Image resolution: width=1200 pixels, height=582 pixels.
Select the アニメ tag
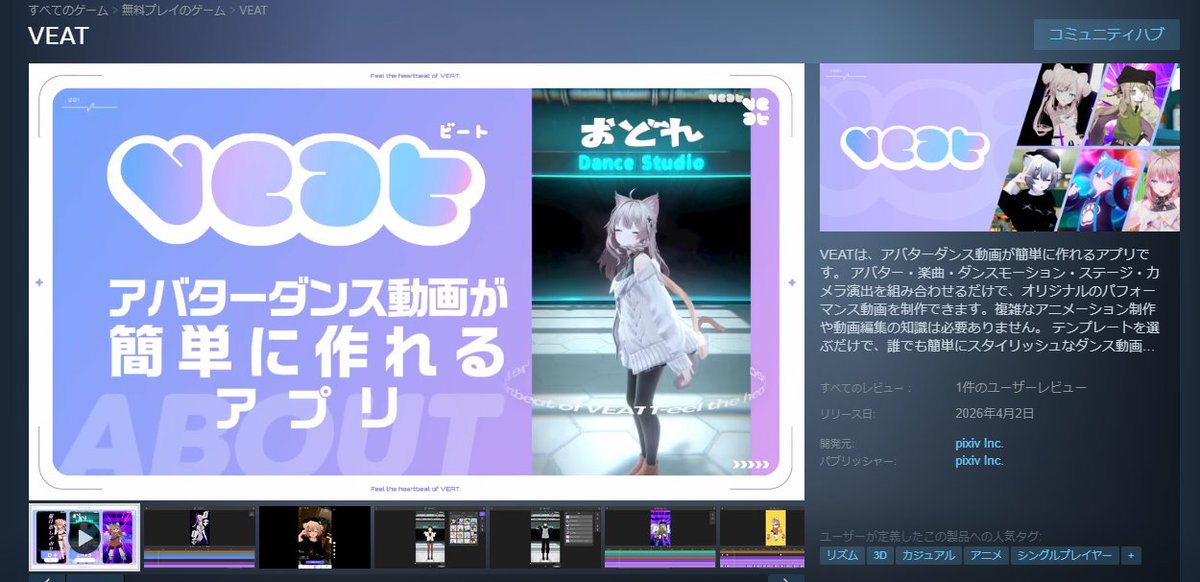coord(984,555)
